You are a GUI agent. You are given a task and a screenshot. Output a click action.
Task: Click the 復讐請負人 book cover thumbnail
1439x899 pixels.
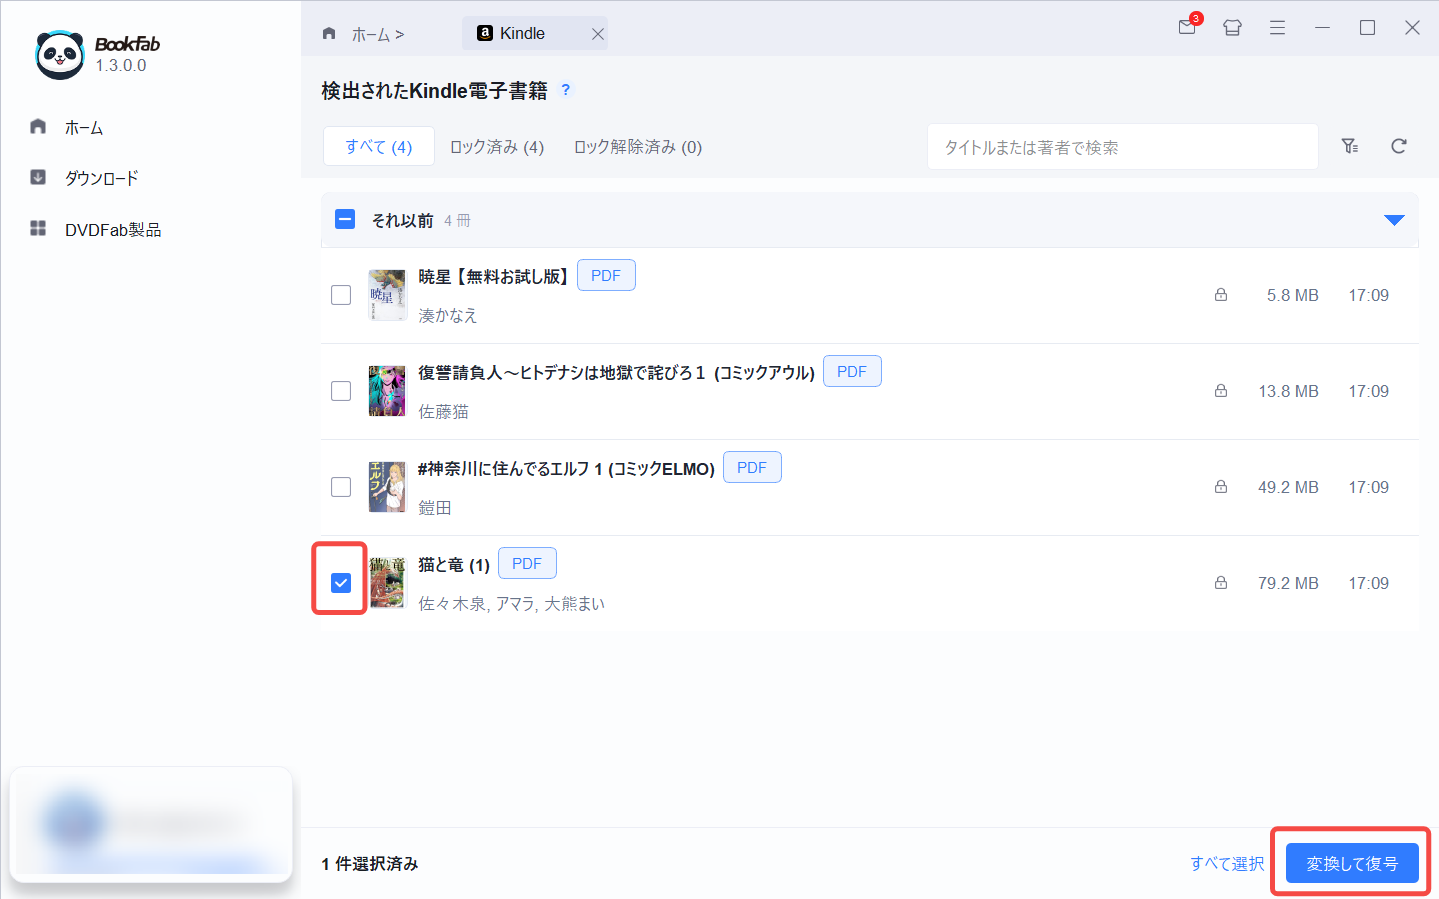(x=387, y=391)
